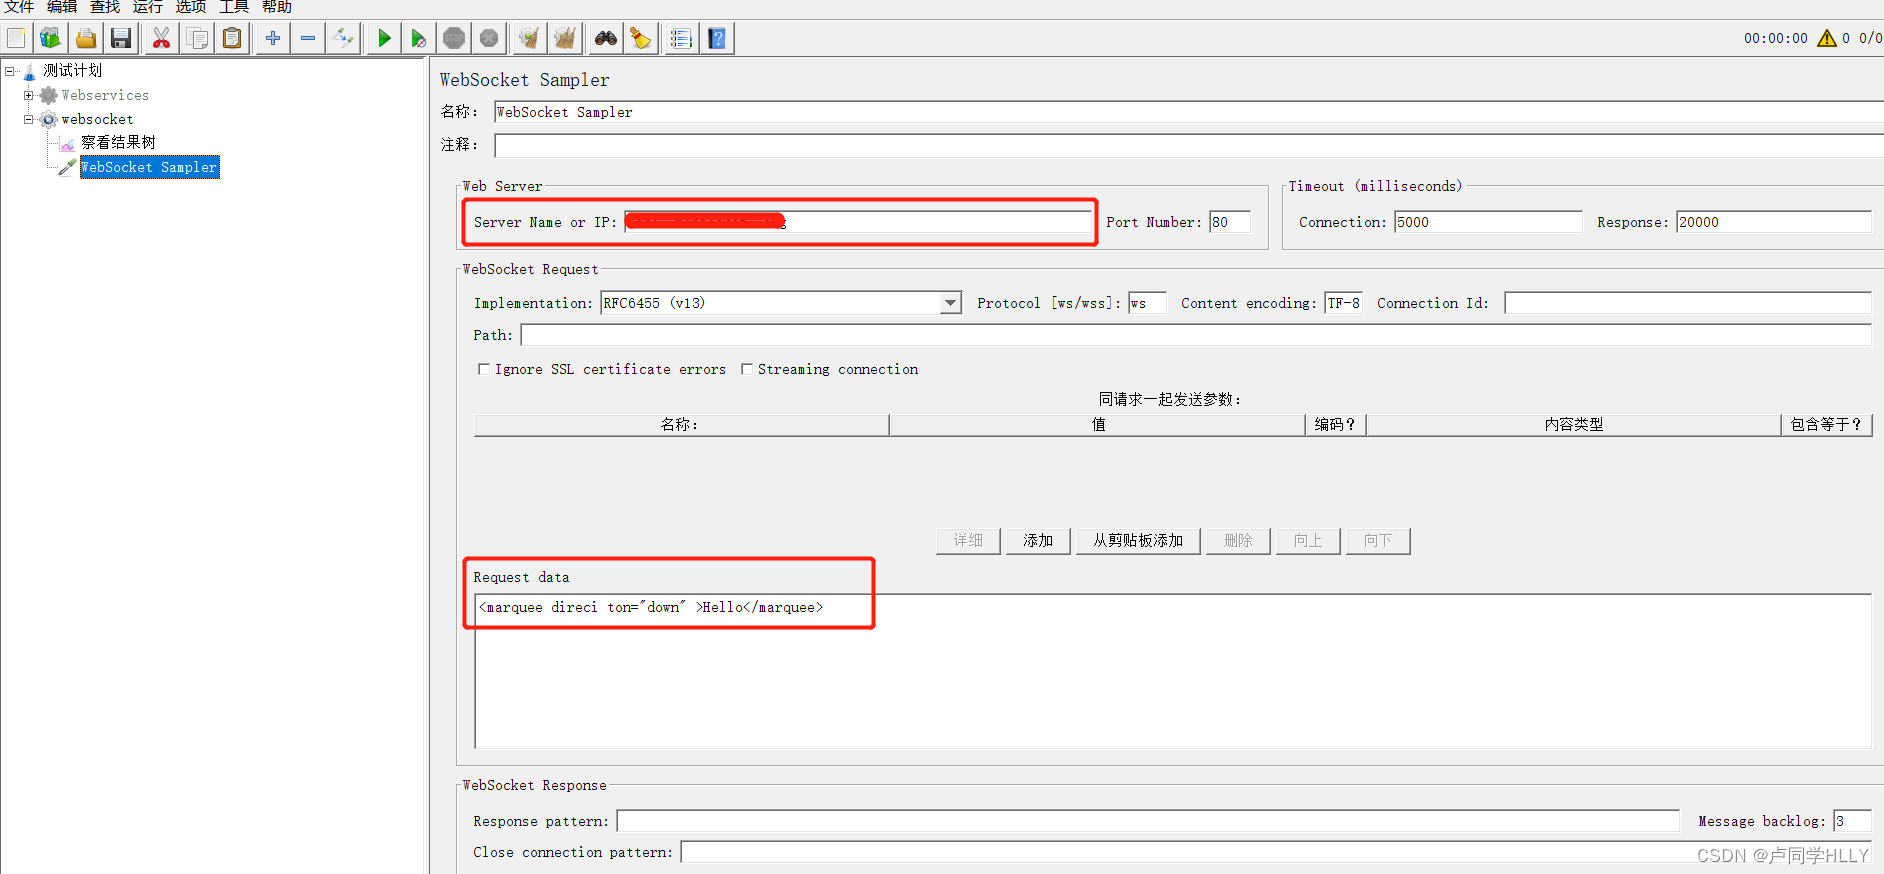Click the 内容类型 column header
Screen dimensions: 1884x874
1573,425
